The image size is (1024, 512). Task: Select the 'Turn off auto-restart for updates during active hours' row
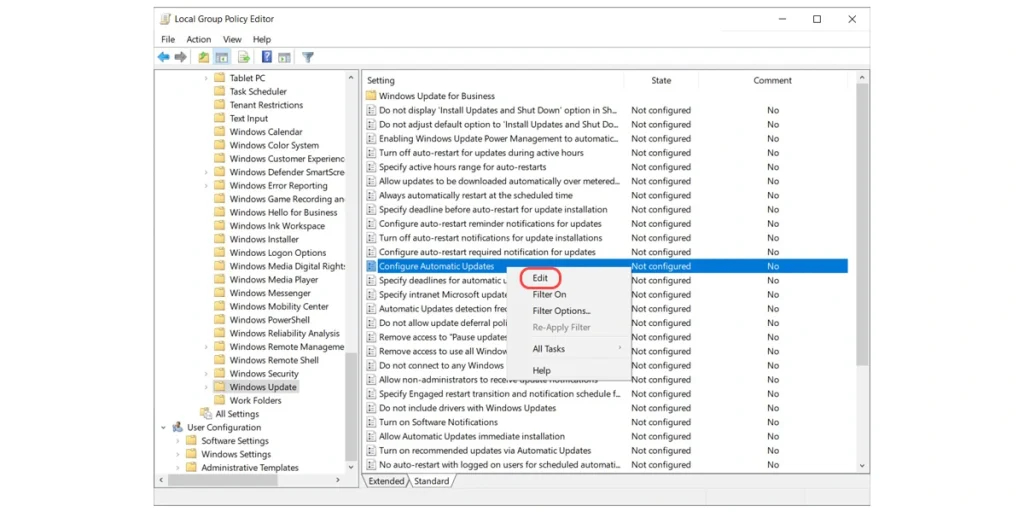[605, 153]
